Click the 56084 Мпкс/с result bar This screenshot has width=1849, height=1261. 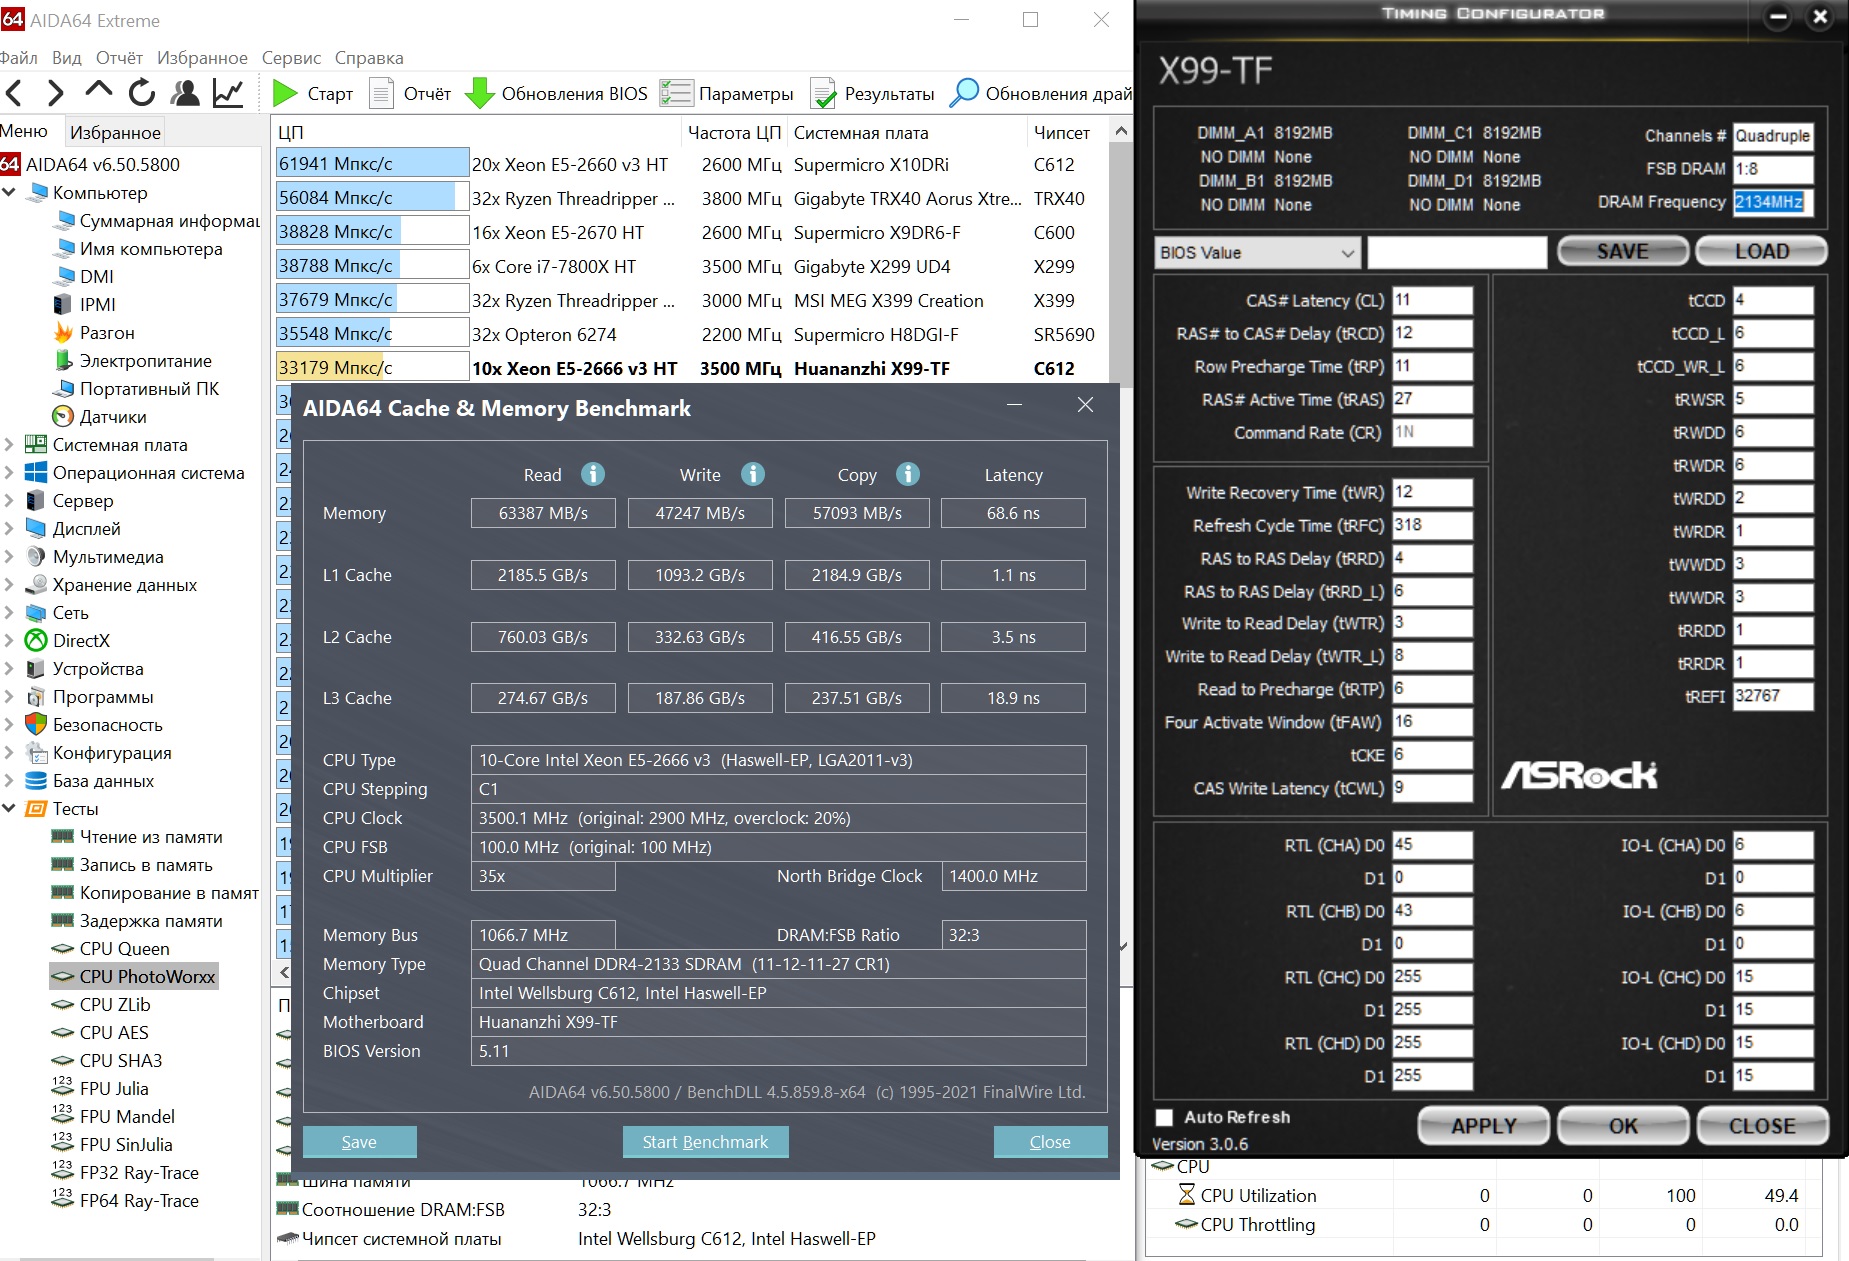tap(372, 198)
